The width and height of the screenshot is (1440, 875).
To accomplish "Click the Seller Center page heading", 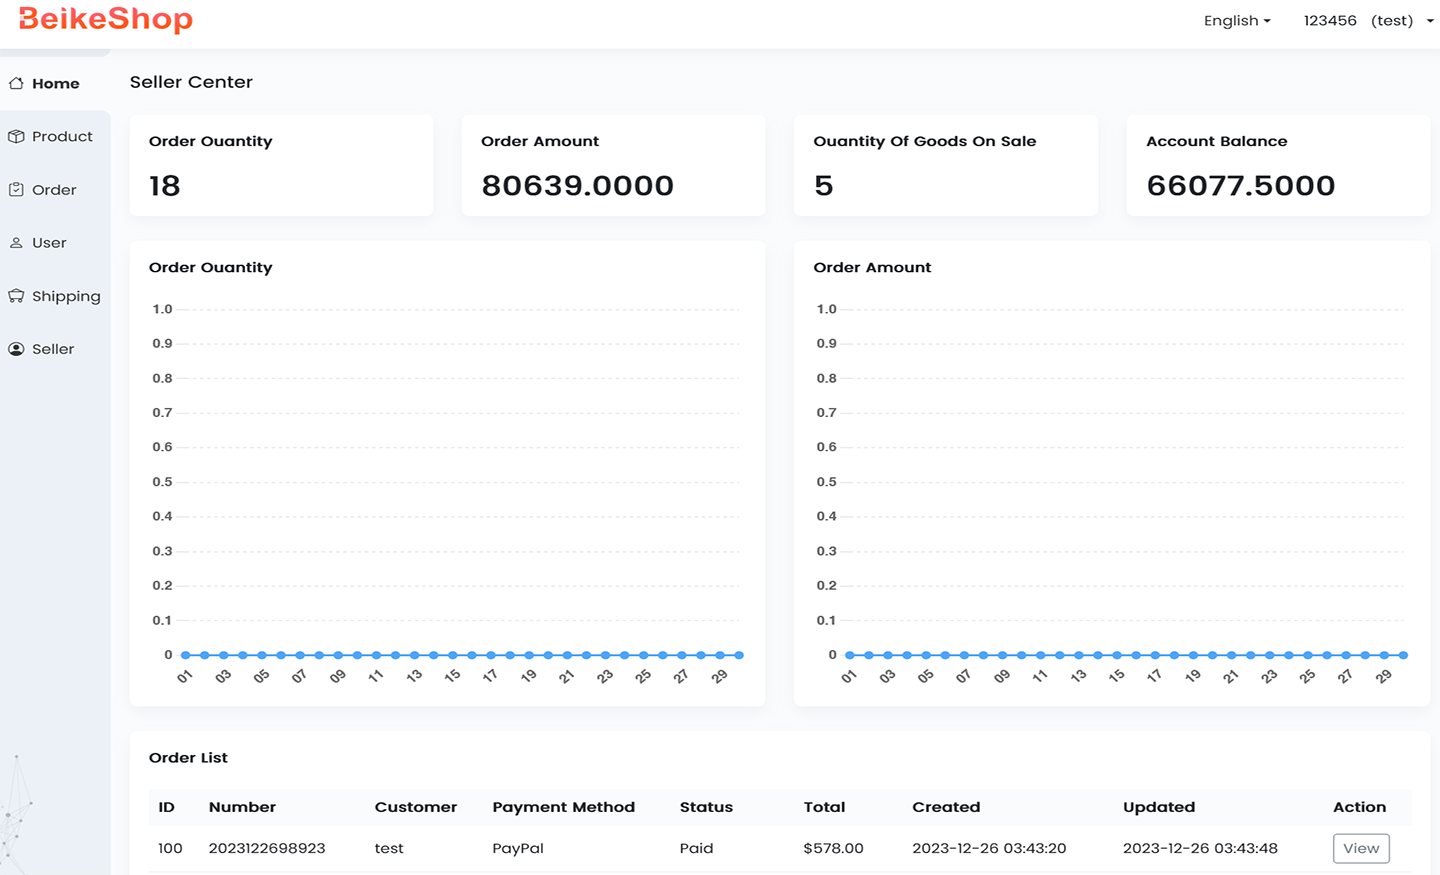I will tap(191, 82).
